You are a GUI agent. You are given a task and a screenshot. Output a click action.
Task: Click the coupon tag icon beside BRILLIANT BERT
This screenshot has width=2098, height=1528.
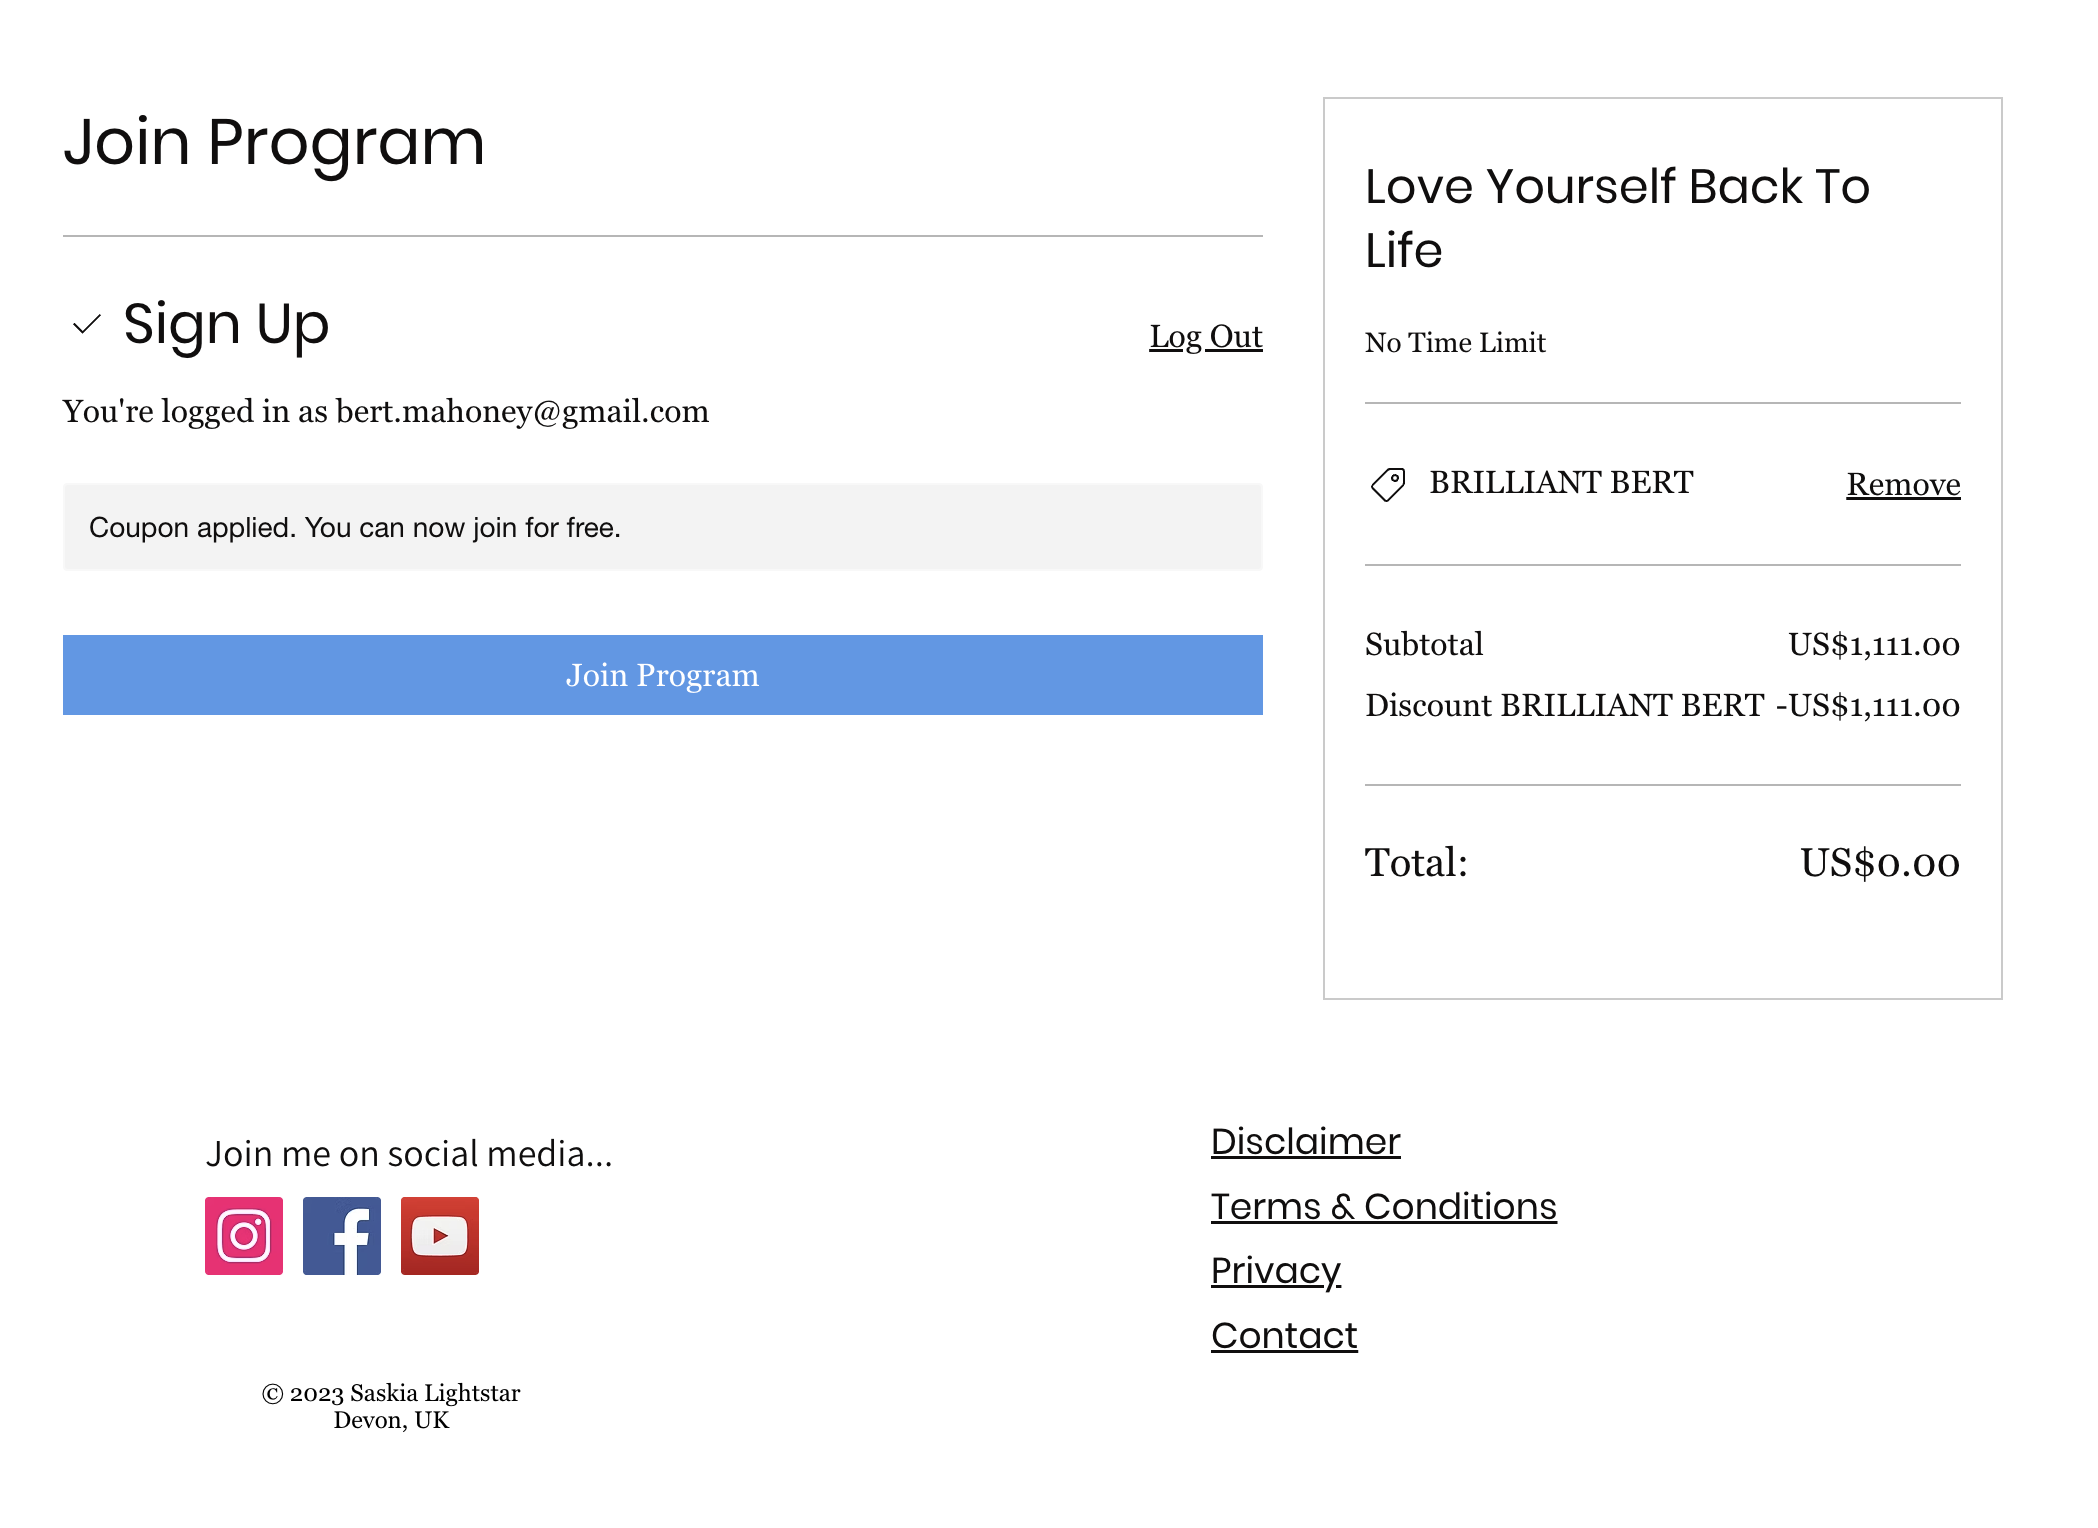[x=1388, y=484]
